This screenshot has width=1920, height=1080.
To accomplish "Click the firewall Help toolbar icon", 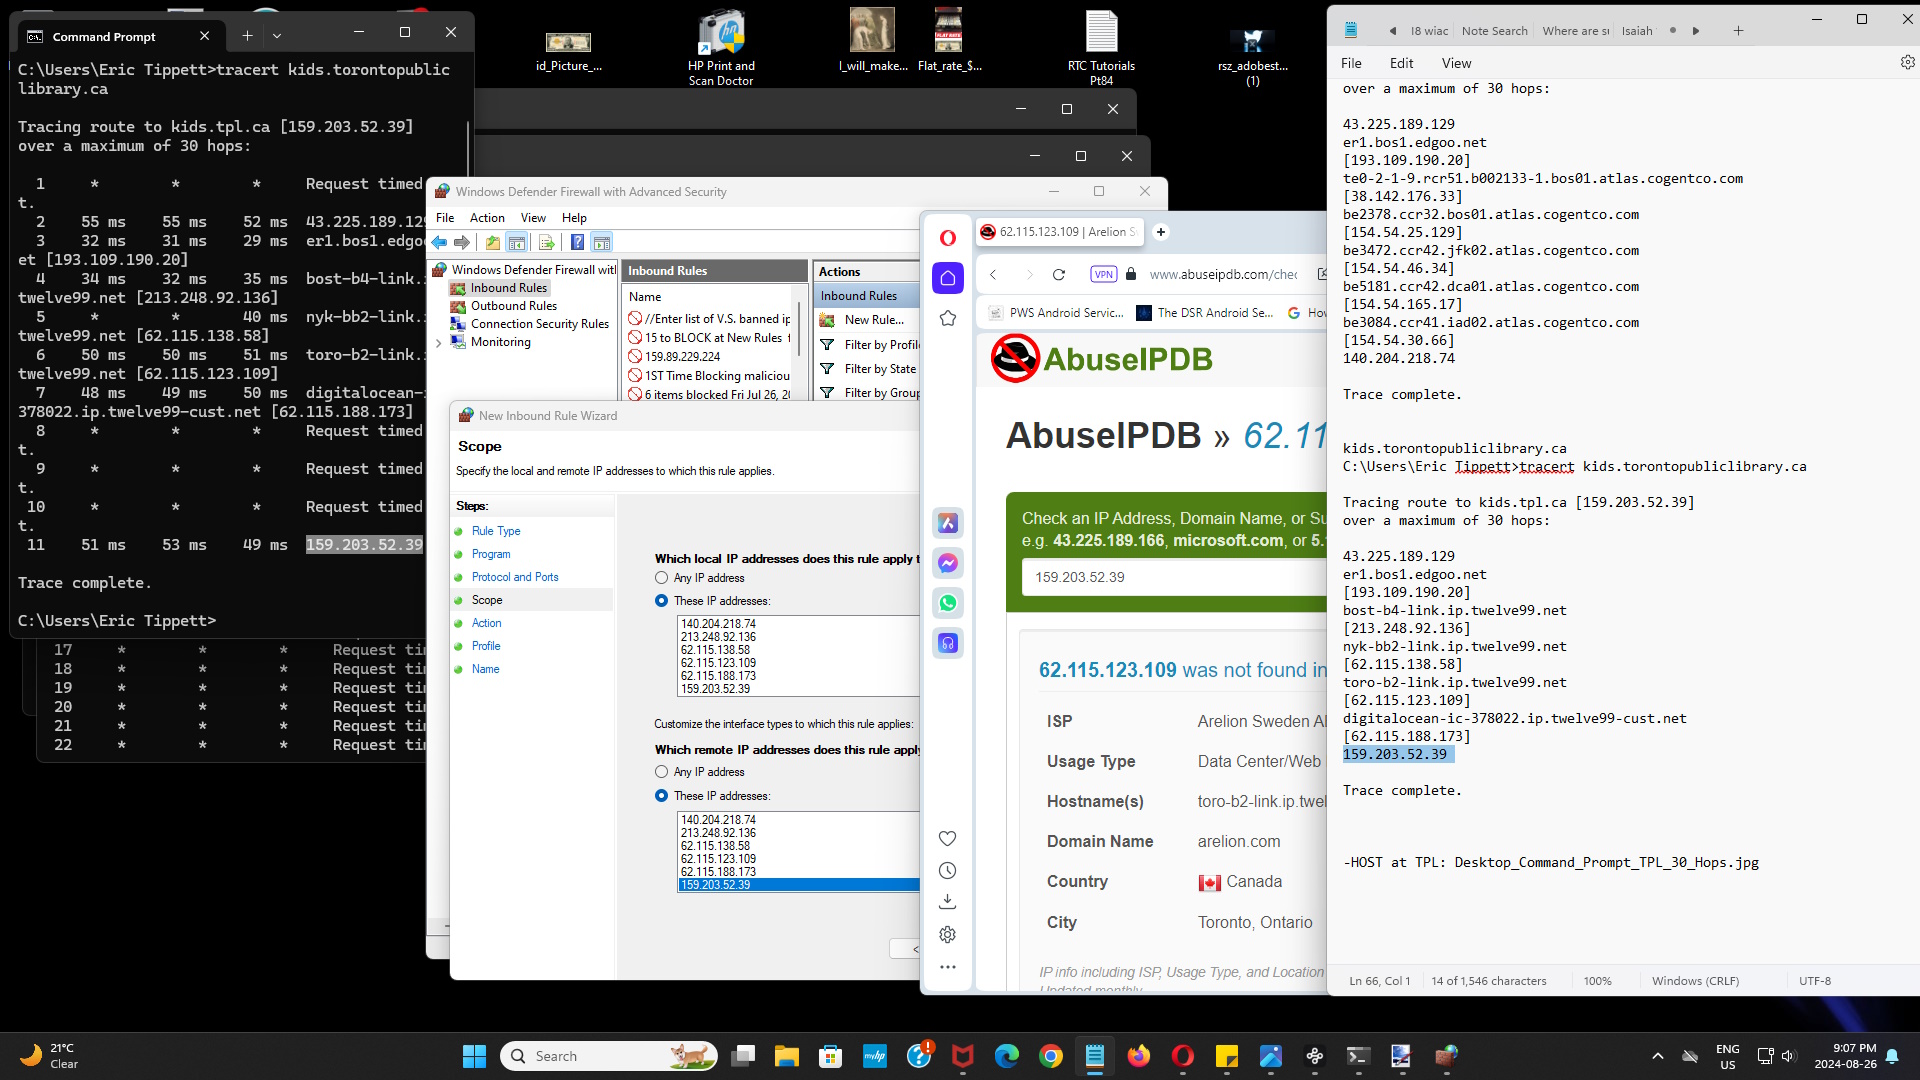I will click(577, 243).
